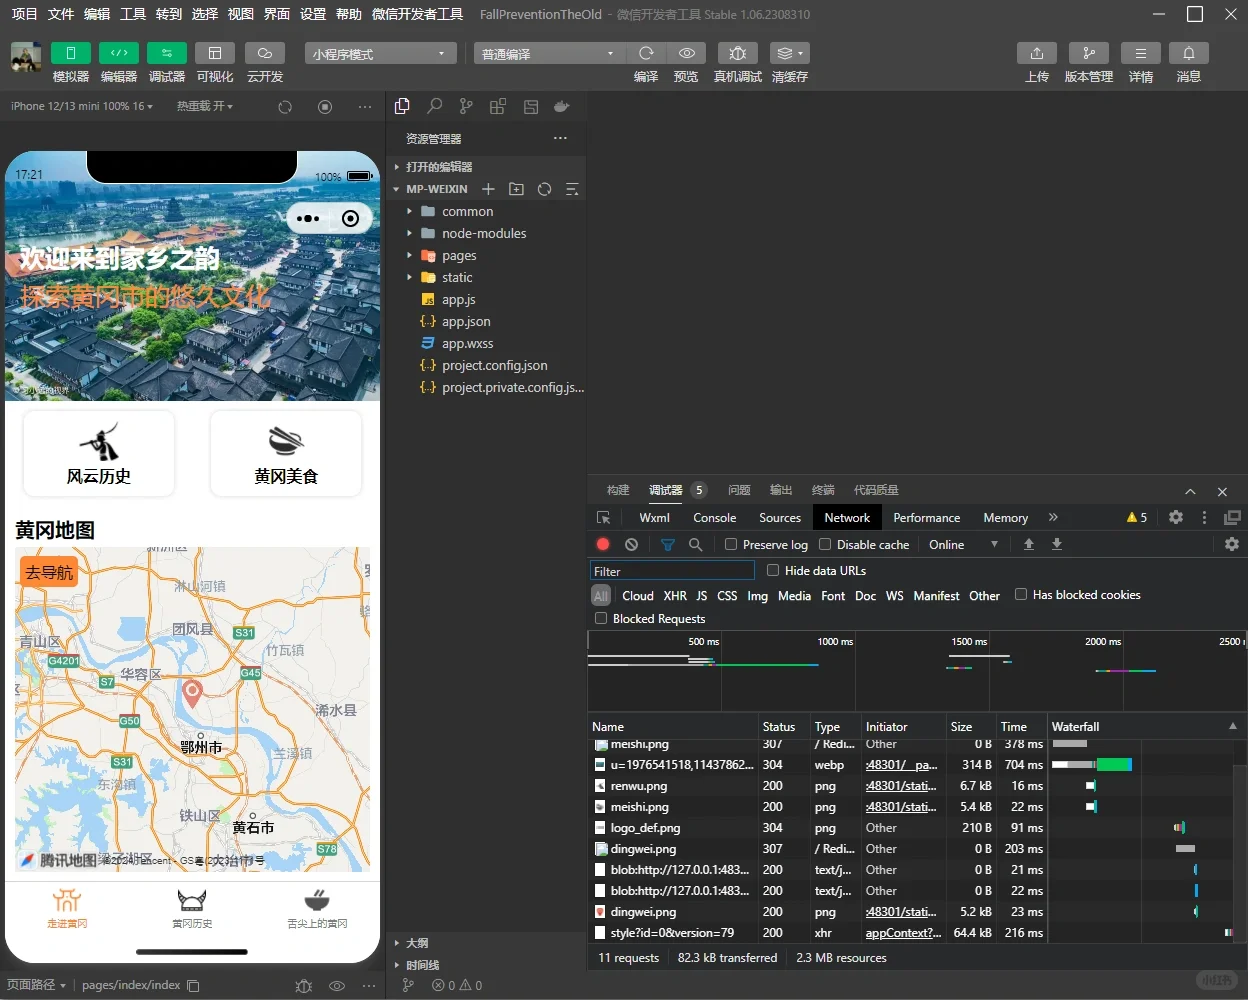Click the preview (预览) eye icon
The width and height of the screenshot is (1248, 1000).
(x=687, y=53)
